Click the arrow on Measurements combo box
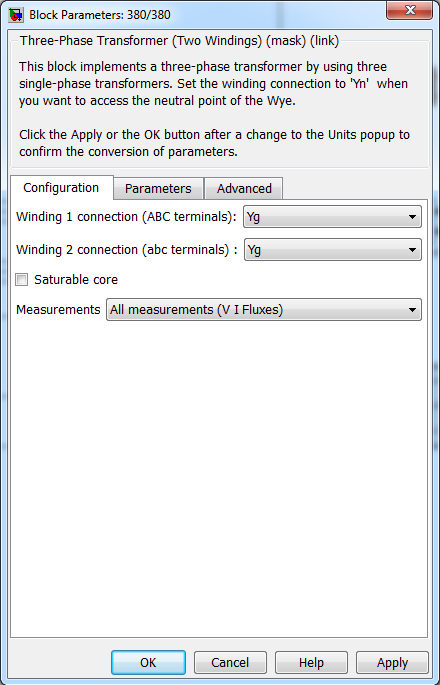Viewport: 440px width, 685px height. click(x=412, y=310)
